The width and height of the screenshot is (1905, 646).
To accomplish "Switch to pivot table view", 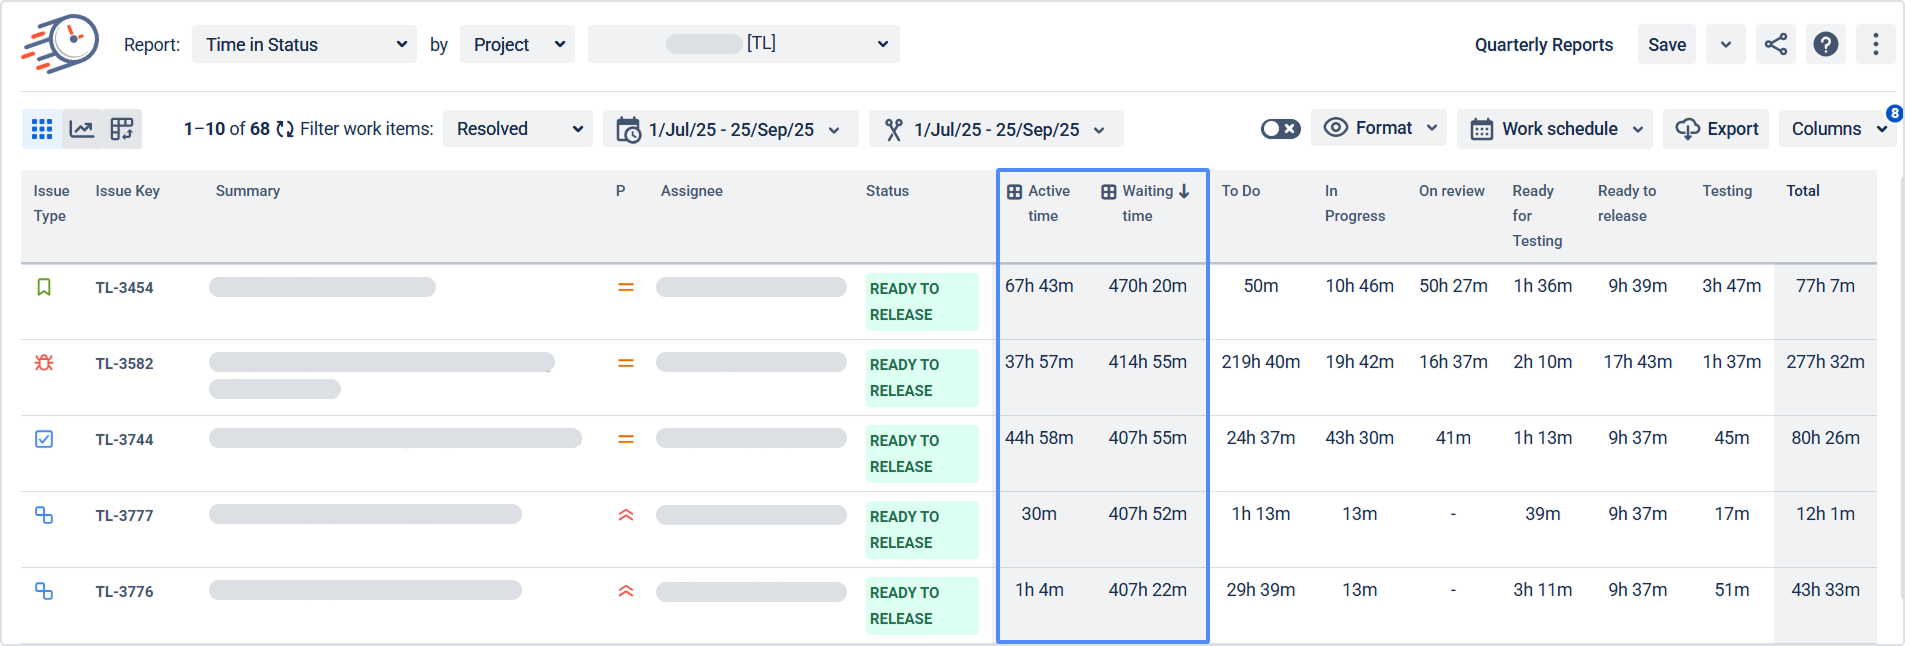I will click(x=122, y=129).
